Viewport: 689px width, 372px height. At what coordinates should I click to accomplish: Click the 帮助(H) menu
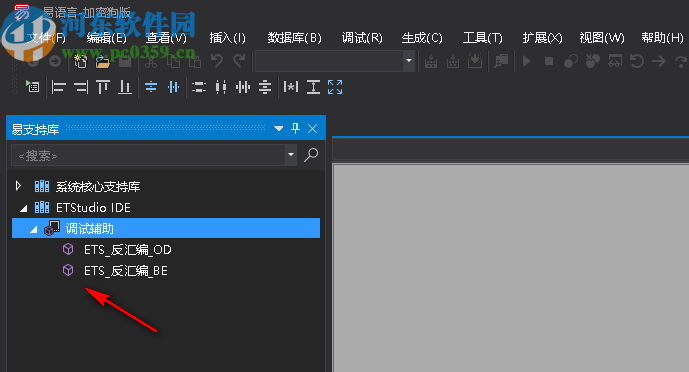pyautogui.click(x=662, y=38)
